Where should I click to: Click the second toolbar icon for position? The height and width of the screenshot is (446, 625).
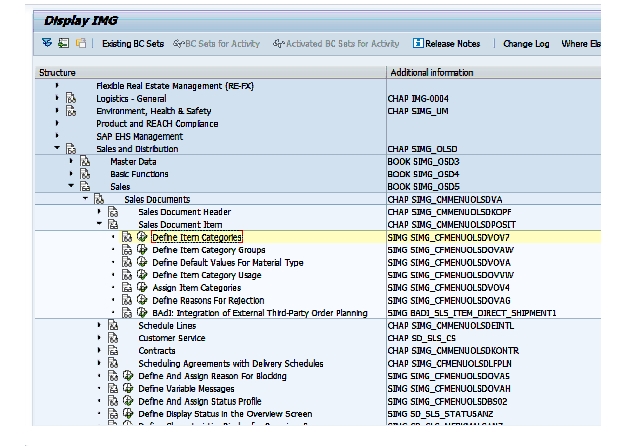tap(64, 43)
